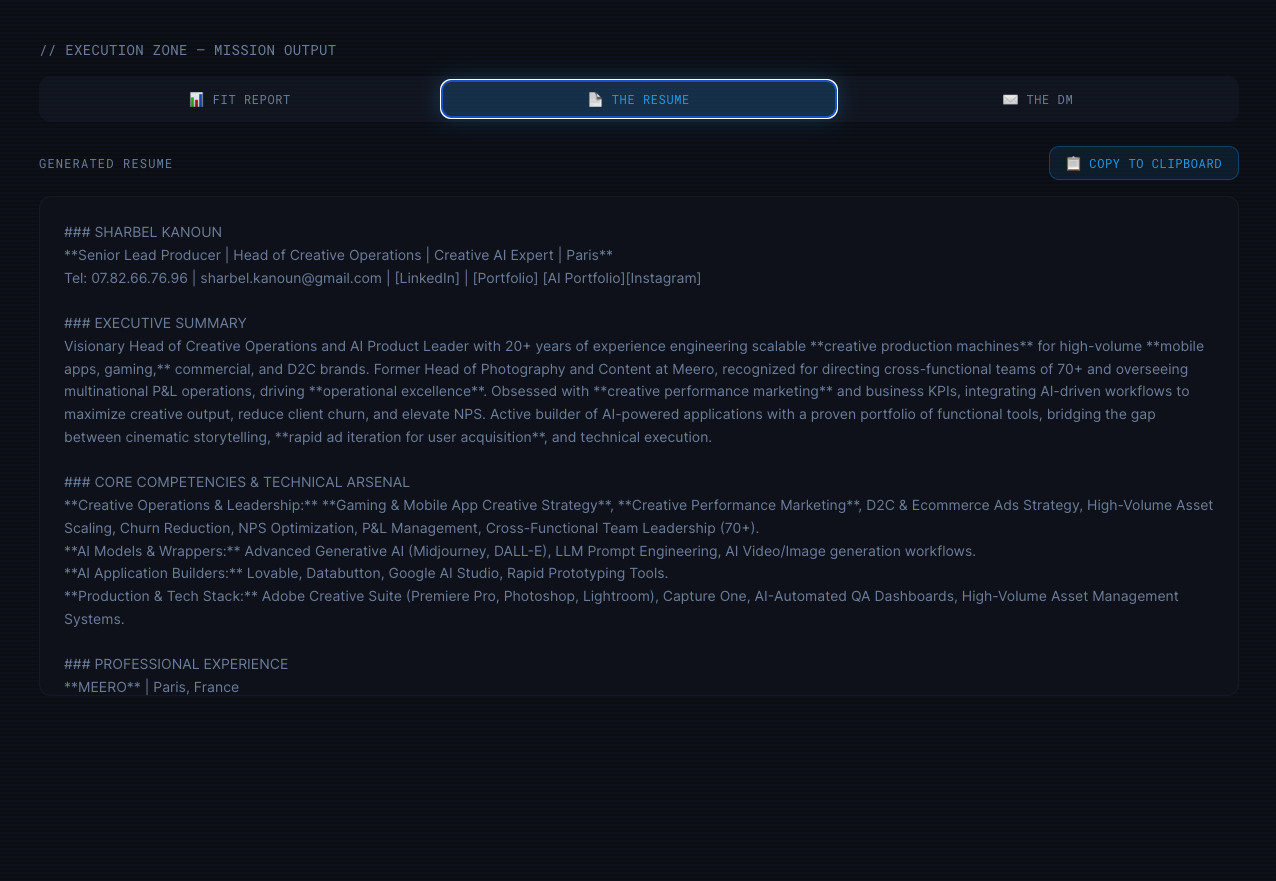The width and height of the screenshot is (1276, 881).
Task: Open The DM tab
Action: pos(1038,100)
